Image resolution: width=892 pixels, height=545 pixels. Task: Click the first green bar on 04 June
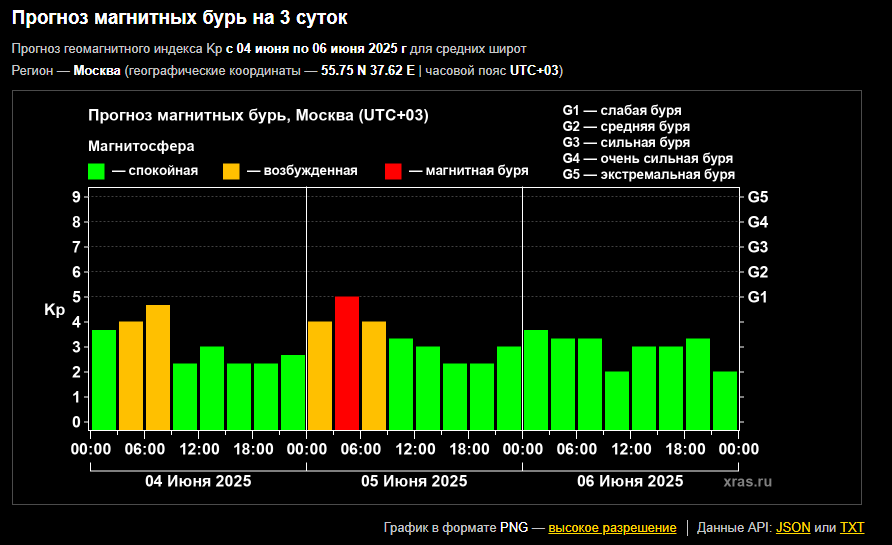tap(104, 380)
